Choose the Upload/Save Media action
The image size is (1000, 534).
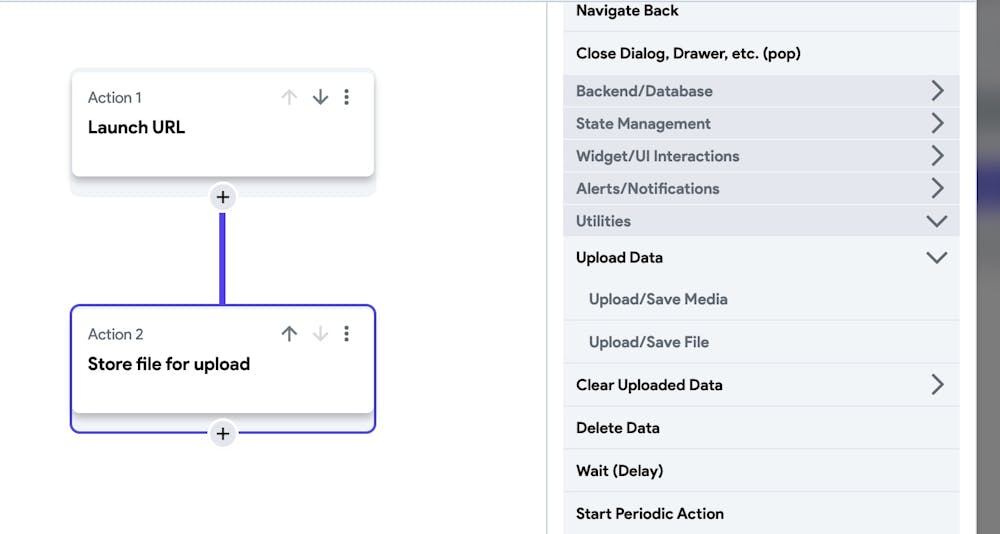[x=658, y=299]
